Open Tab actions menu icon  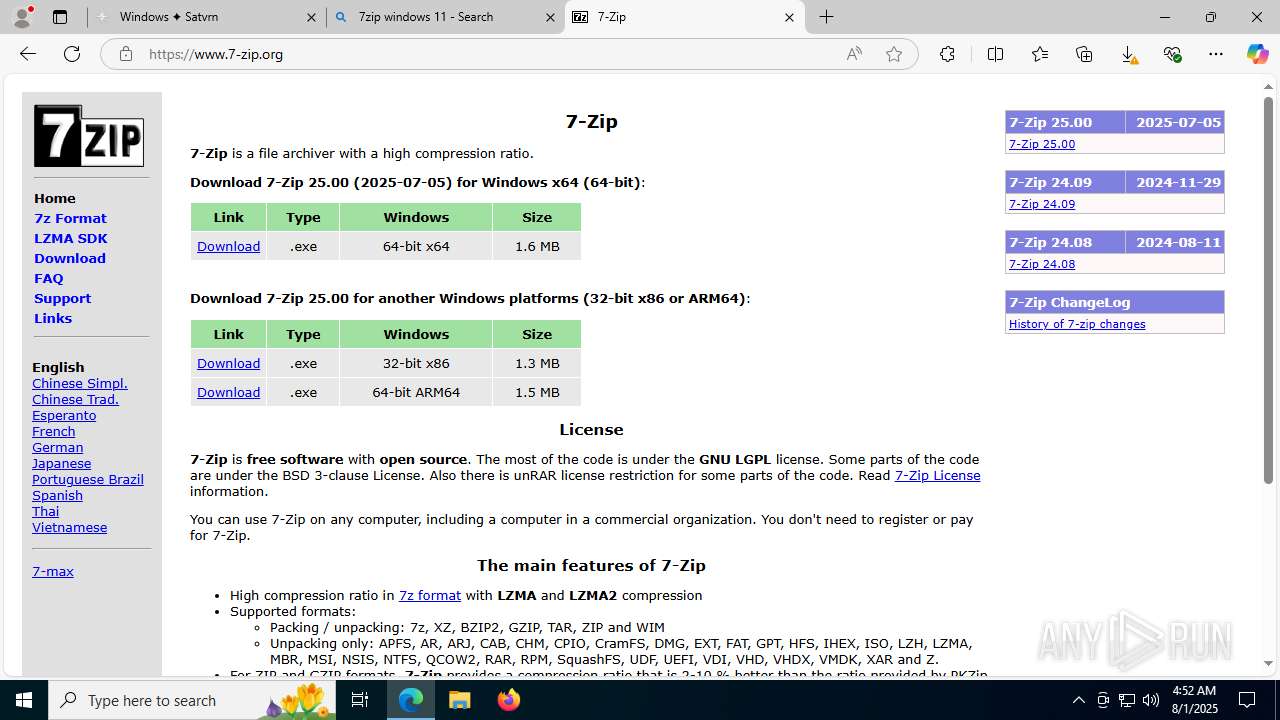(60, 17)
